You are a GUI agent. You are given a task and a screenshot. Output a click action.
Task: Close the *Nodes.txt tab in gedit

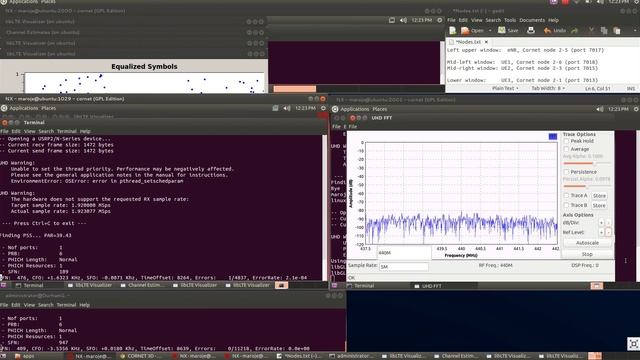tap(486, 42)
